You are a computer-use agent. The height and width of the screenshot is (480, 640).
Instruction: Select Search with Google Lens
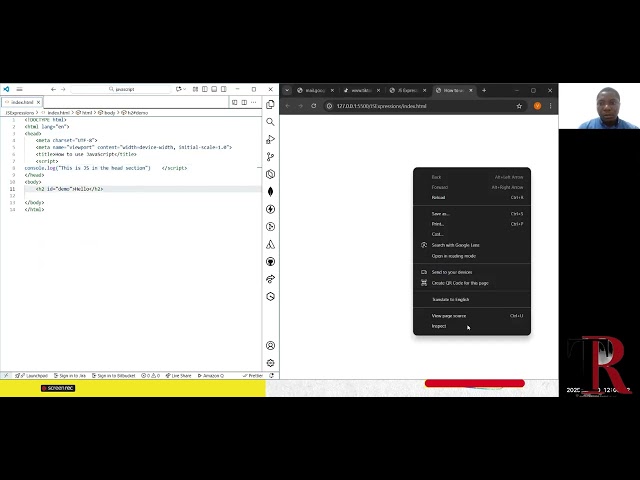tap(472, 245)
